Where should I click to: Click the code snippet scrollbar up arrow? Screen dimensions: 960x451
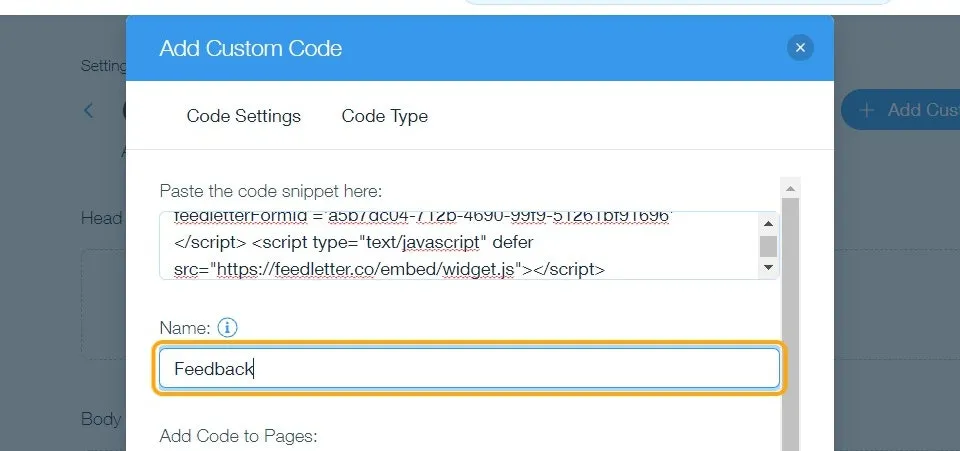768,223
